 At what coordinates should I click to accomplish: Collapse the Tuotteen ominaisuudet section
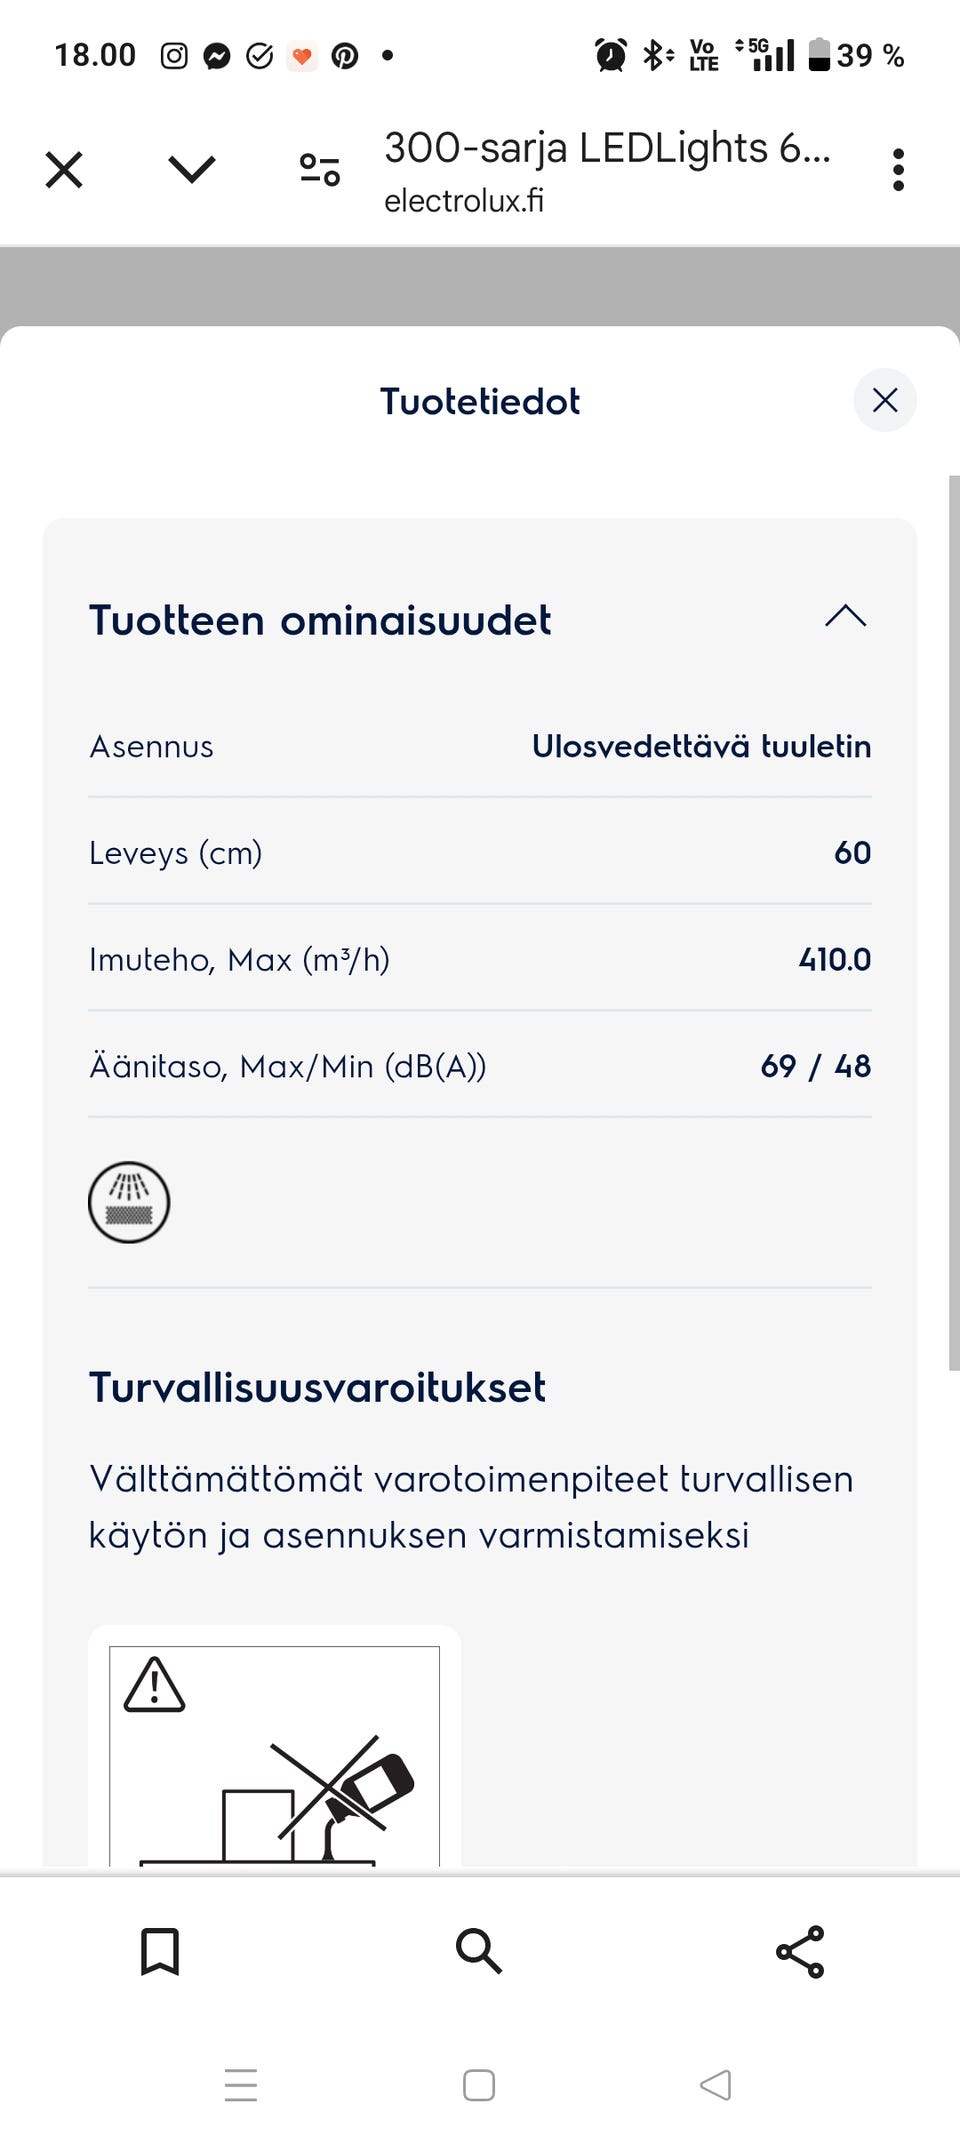click(845, 617)
